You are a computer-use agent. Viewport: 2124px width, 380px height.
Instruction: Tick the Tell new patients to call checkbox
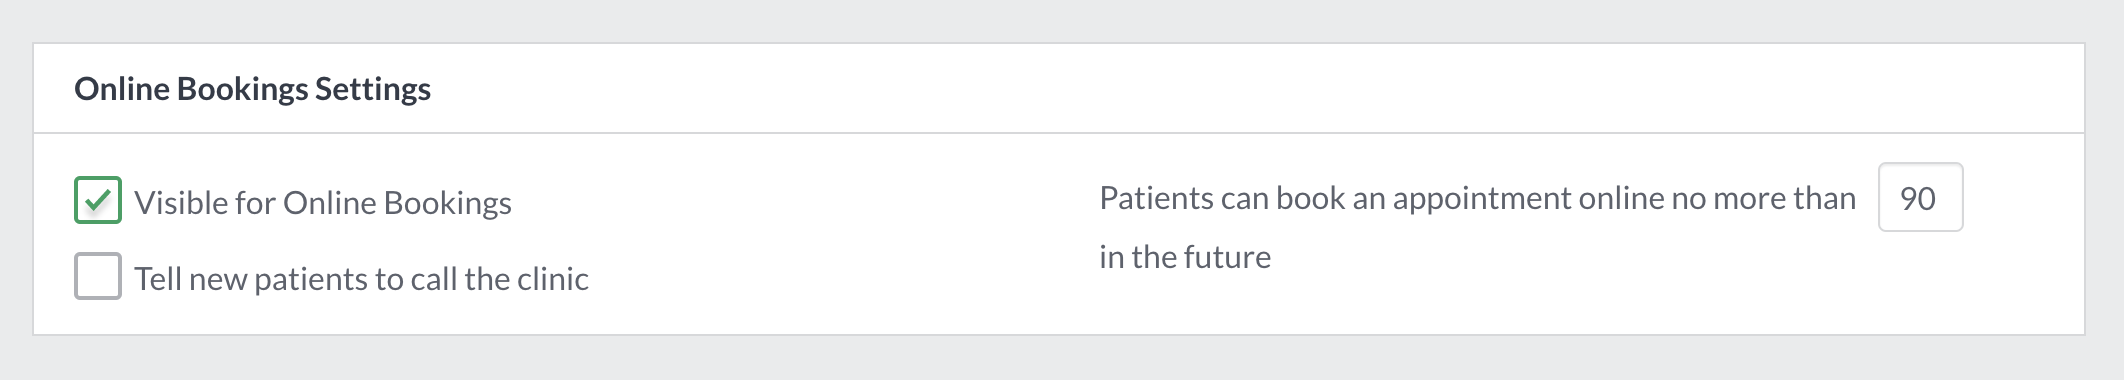[98, 276]
